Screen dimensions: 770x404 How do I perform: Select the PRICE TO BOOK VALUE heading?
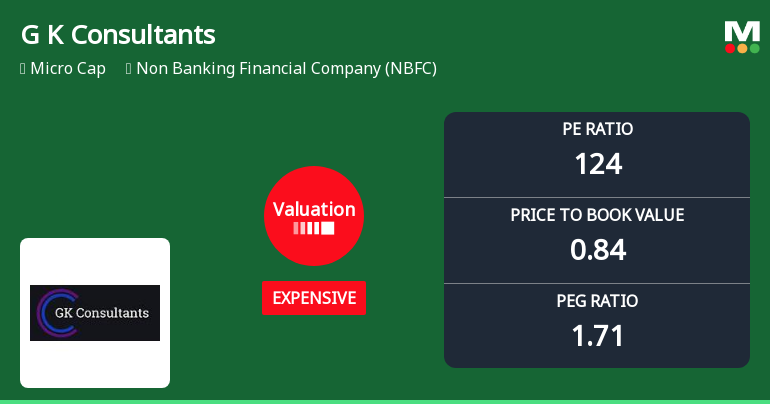[x=597, y=215]
